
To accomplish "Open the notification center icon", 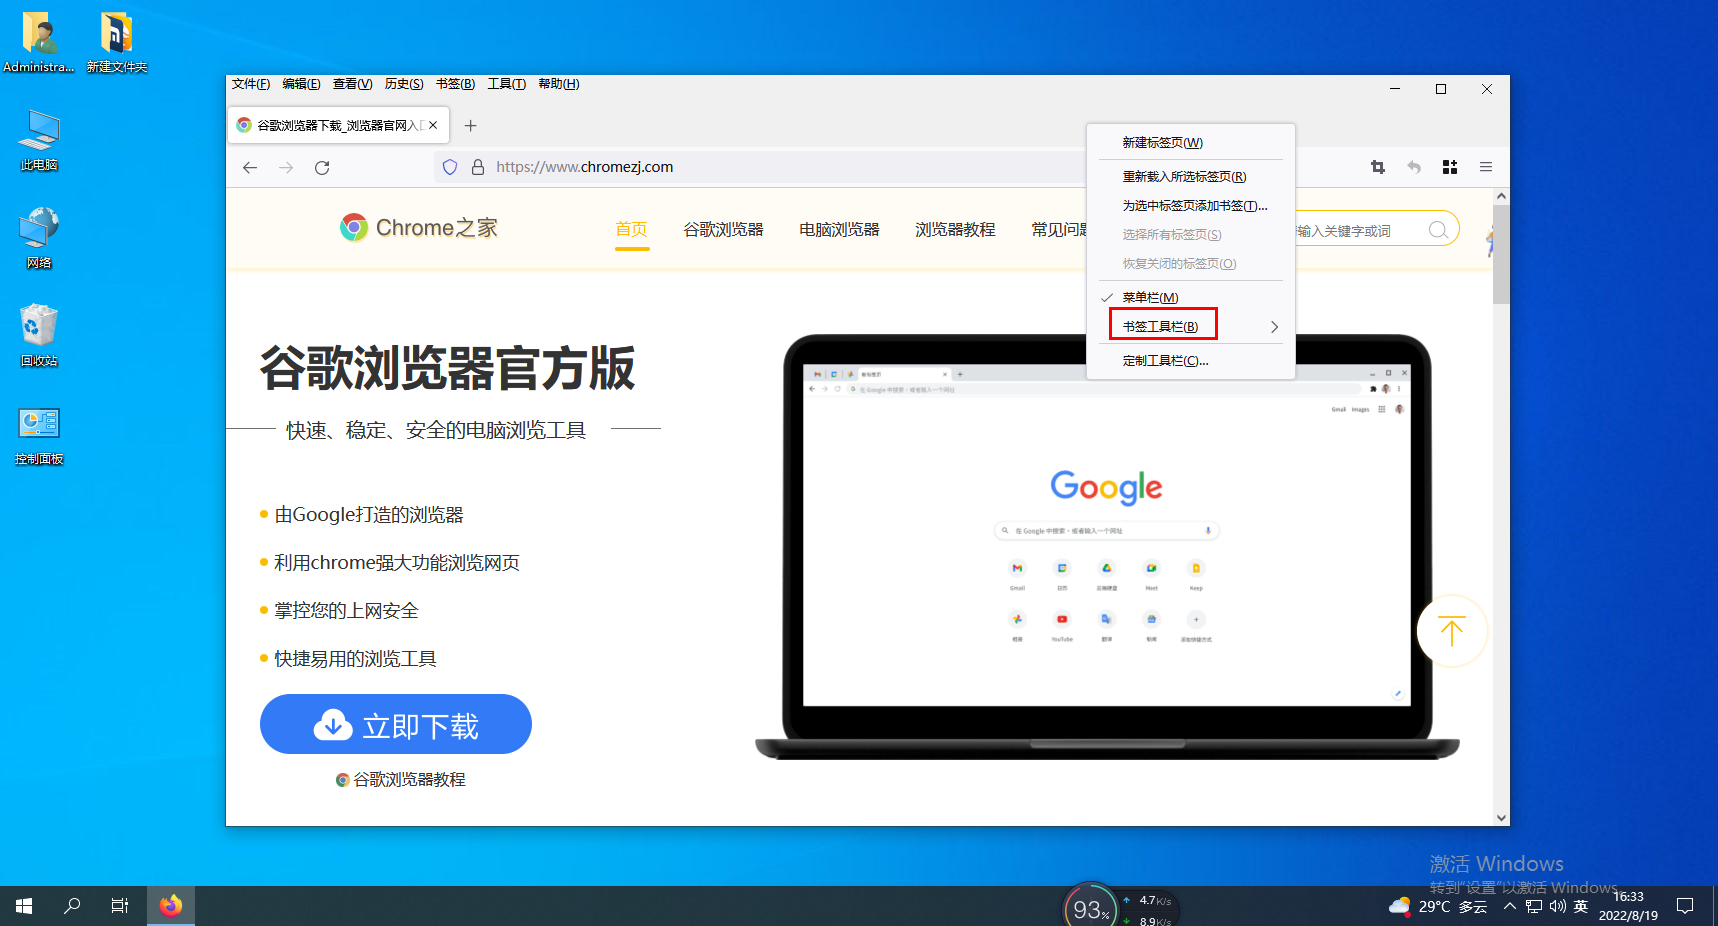I will (1685, 906).
